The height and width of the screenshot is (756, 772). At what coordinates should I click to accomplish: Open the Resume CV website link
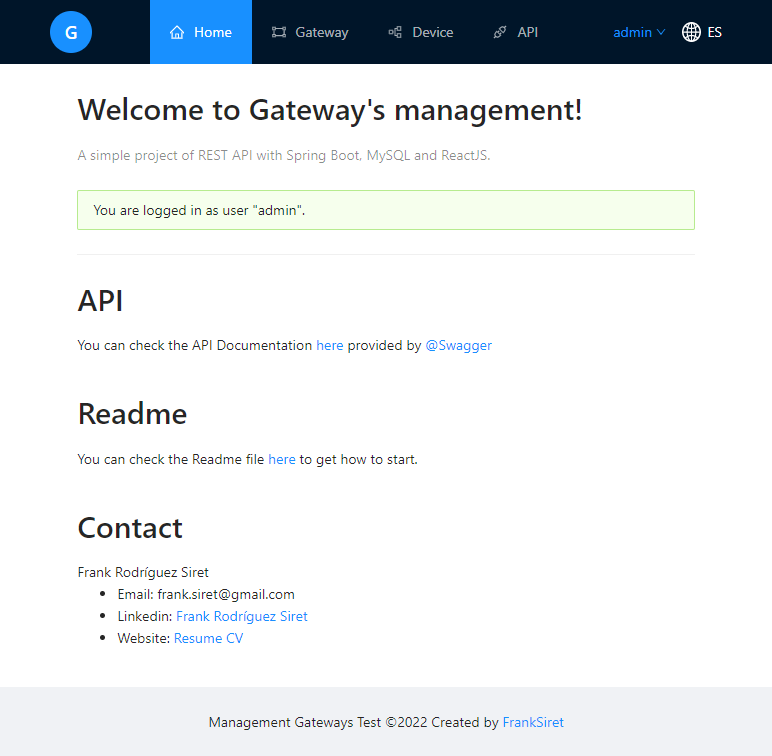[x=208, y=638]
